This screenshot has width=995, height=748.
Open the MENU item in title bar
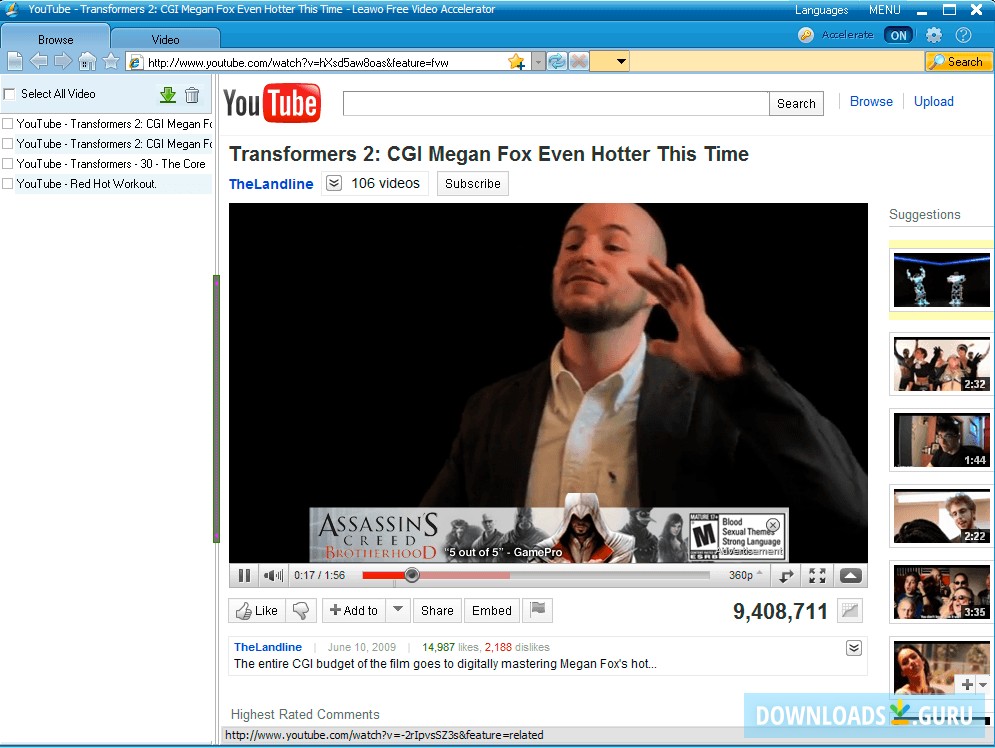pos(885,10)
